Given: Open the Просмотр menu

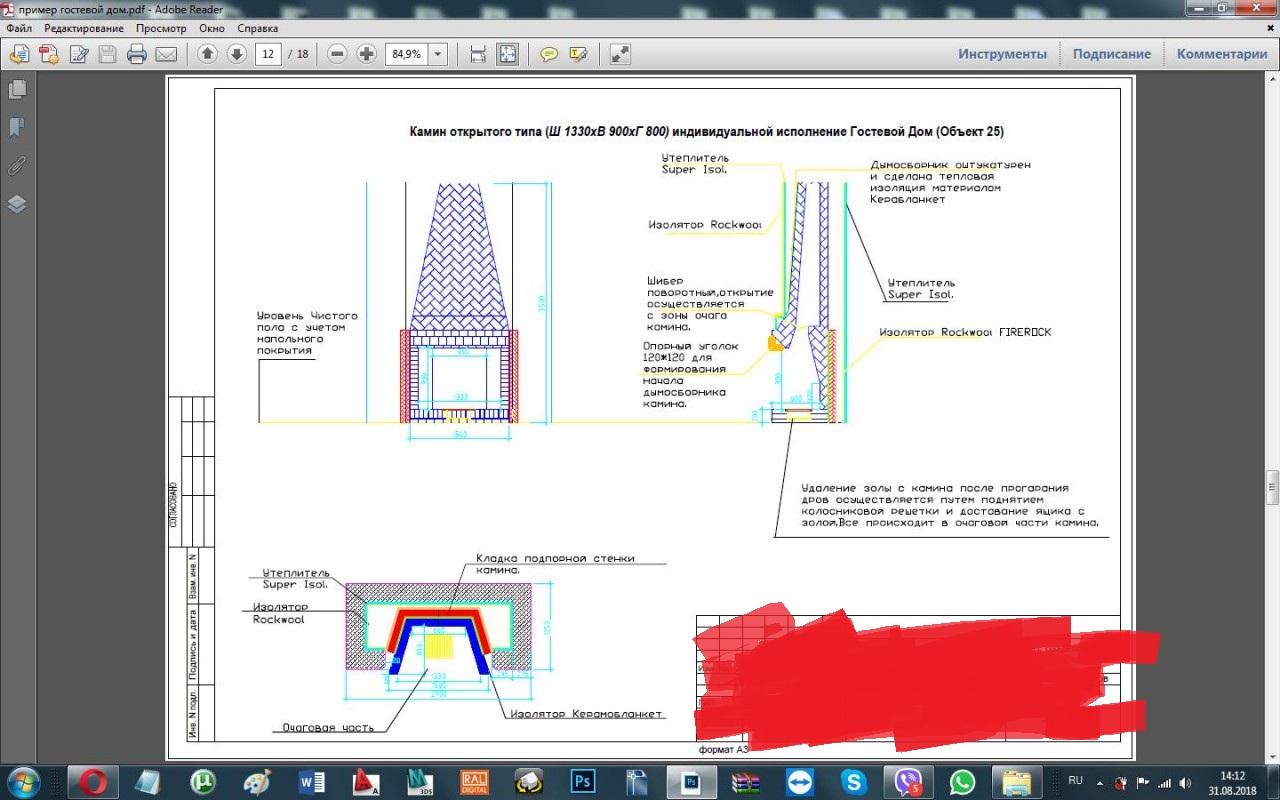Looking at the screenshot, I should tap(161, 28).
